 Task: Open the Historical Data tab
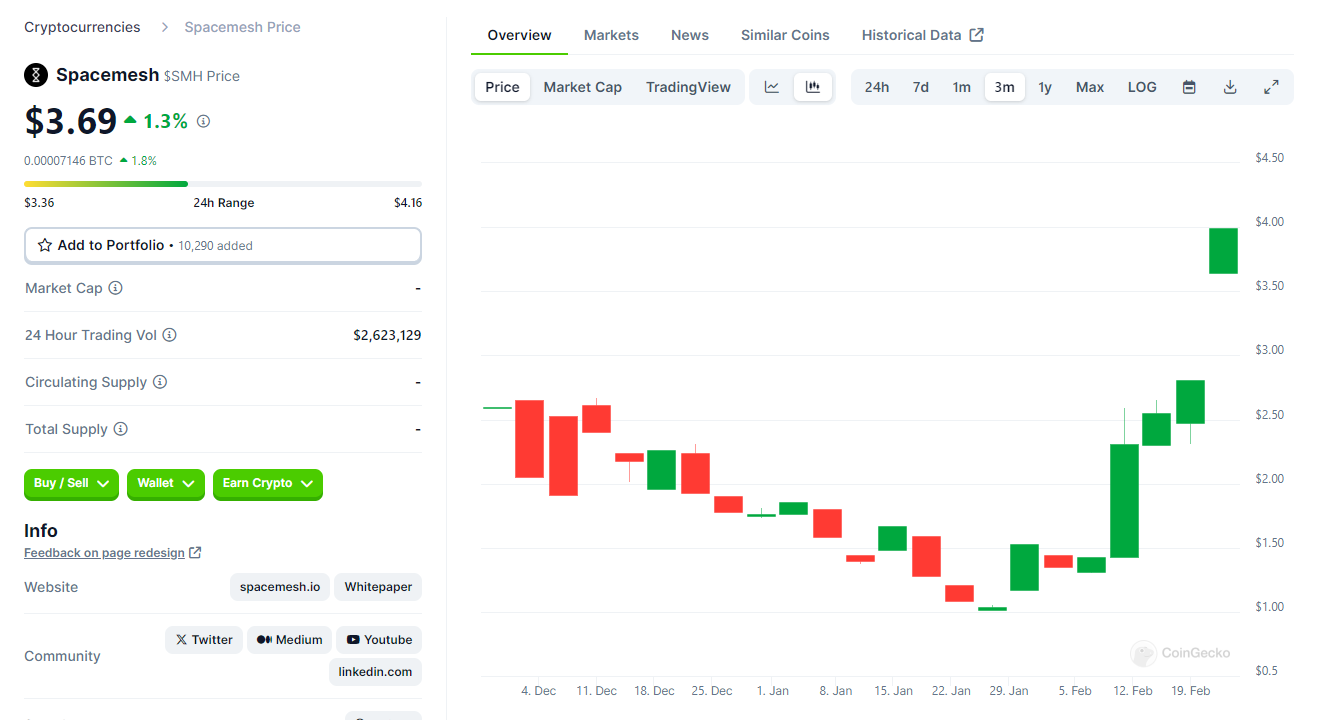tap(922, 35)
